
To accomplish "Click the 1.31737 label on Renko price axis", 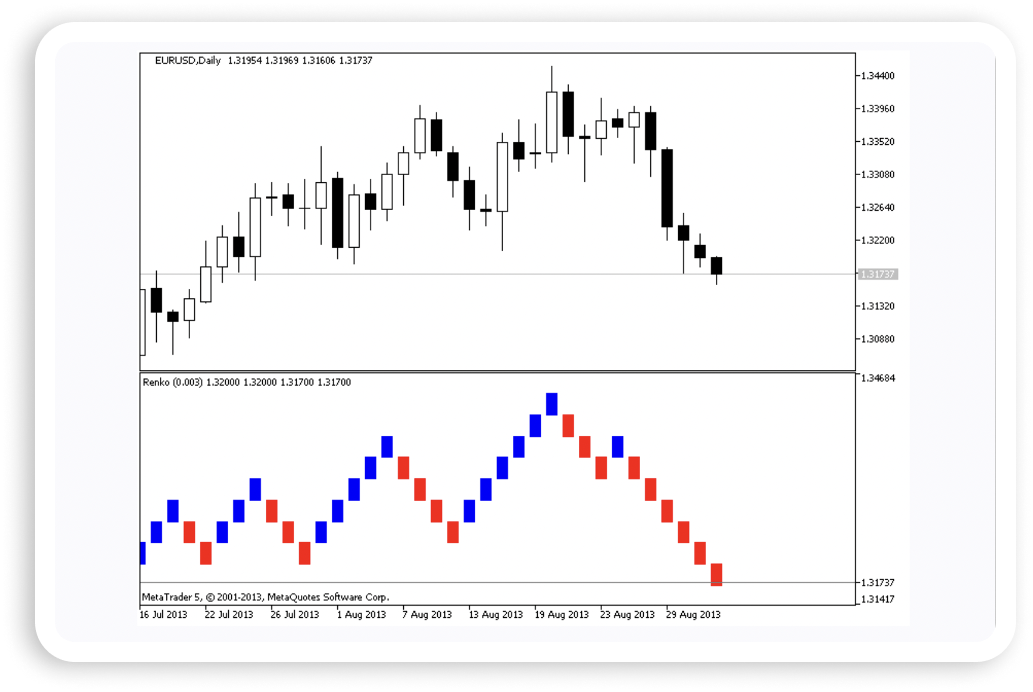I will coord(877,582).
